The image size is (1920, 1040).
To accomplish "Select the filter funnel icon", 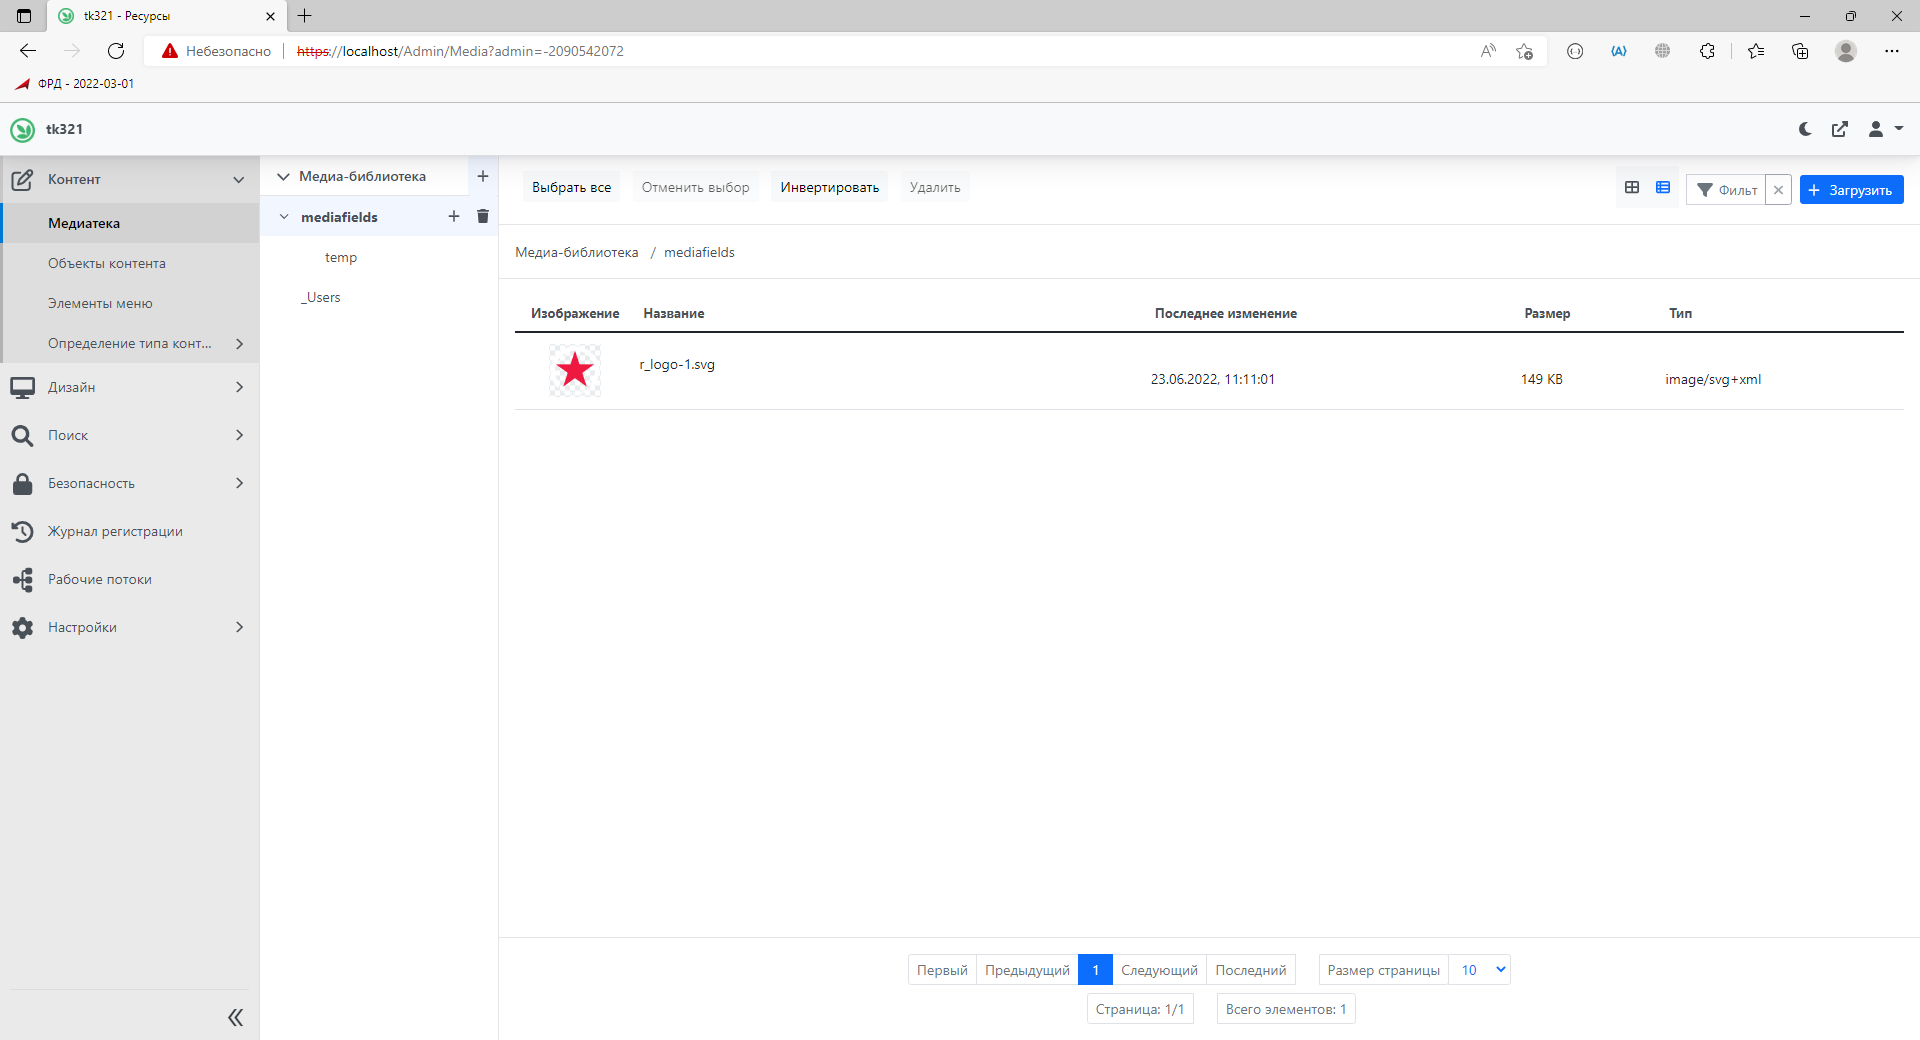I will (1707, 189).
